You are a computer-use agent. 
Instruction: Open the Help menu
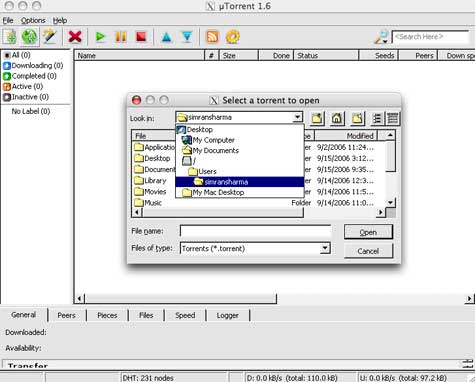point(60,21)
